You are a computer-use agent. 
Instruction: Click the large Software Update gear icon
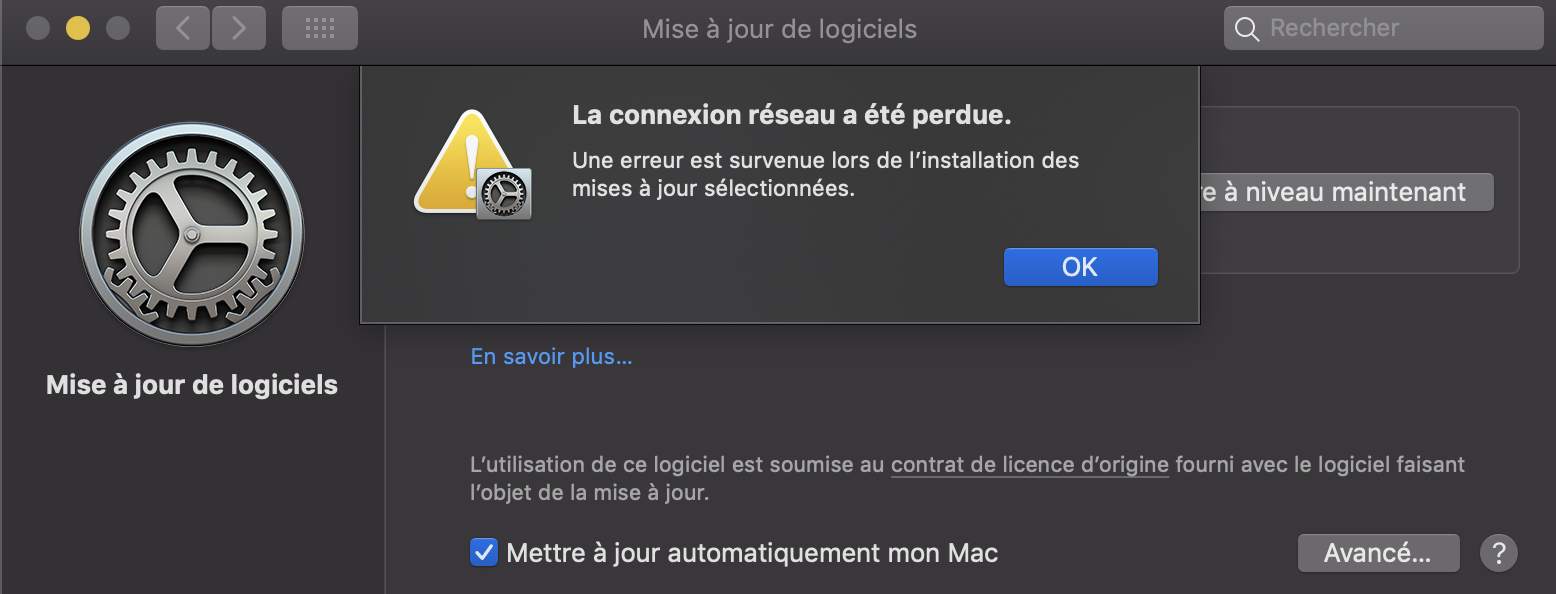coord(191,235)
